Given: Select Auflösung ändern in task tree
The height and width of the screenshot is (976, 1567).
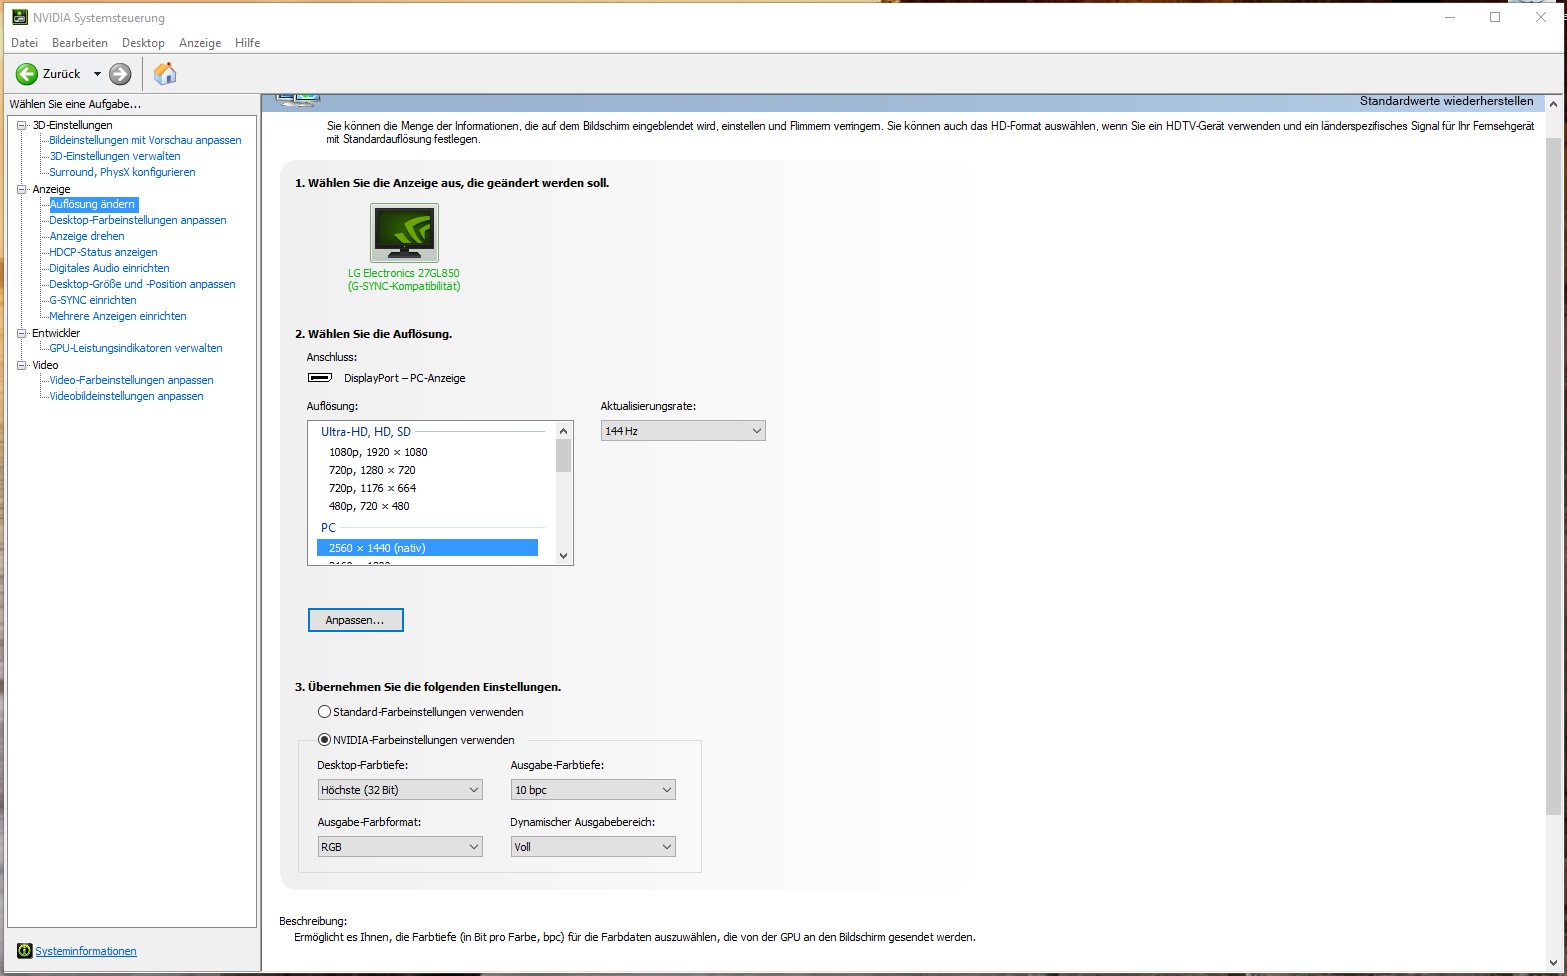Looking at the screenshot, I should [93, 204].
